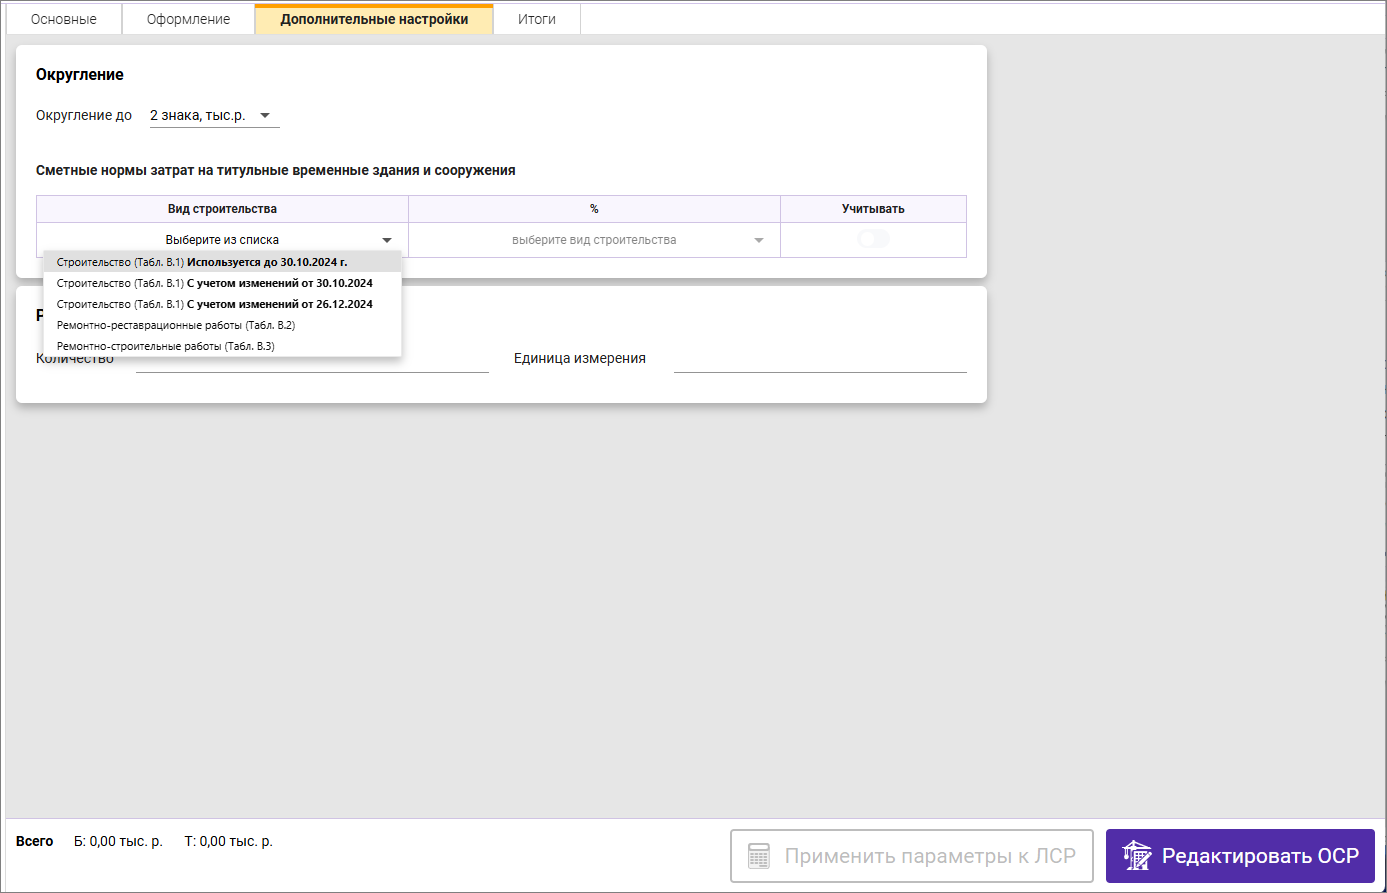Image resolution: width=1387 pixels, height=893 pixels.
Task: Collapse the Выберите из списка dropdown arrow
Action: click(x=387, y=240)
